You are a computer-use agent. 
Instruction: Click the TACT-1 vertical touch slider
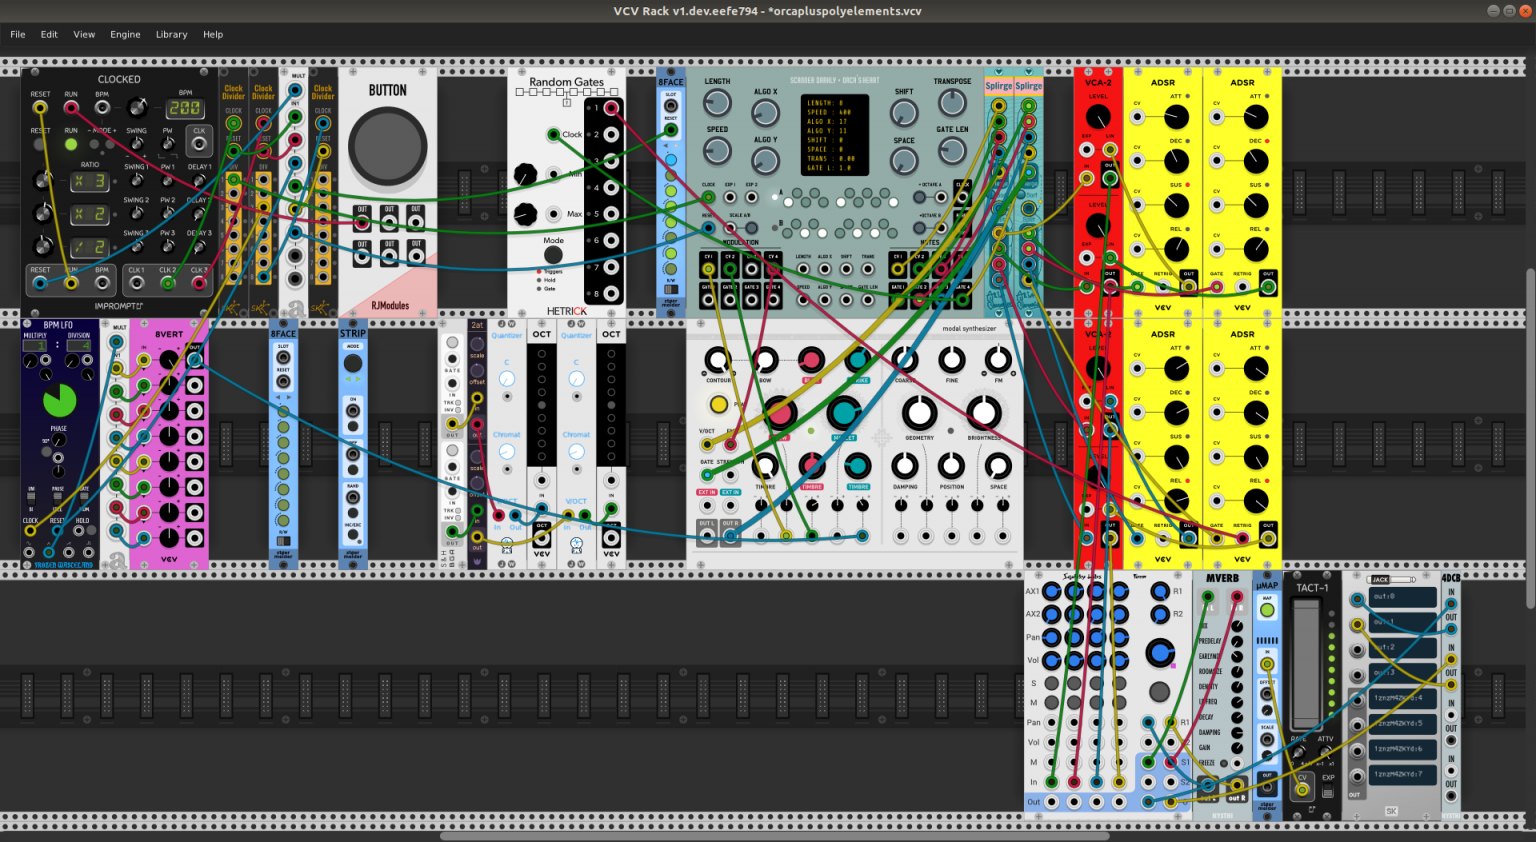tap(1305, 663)
